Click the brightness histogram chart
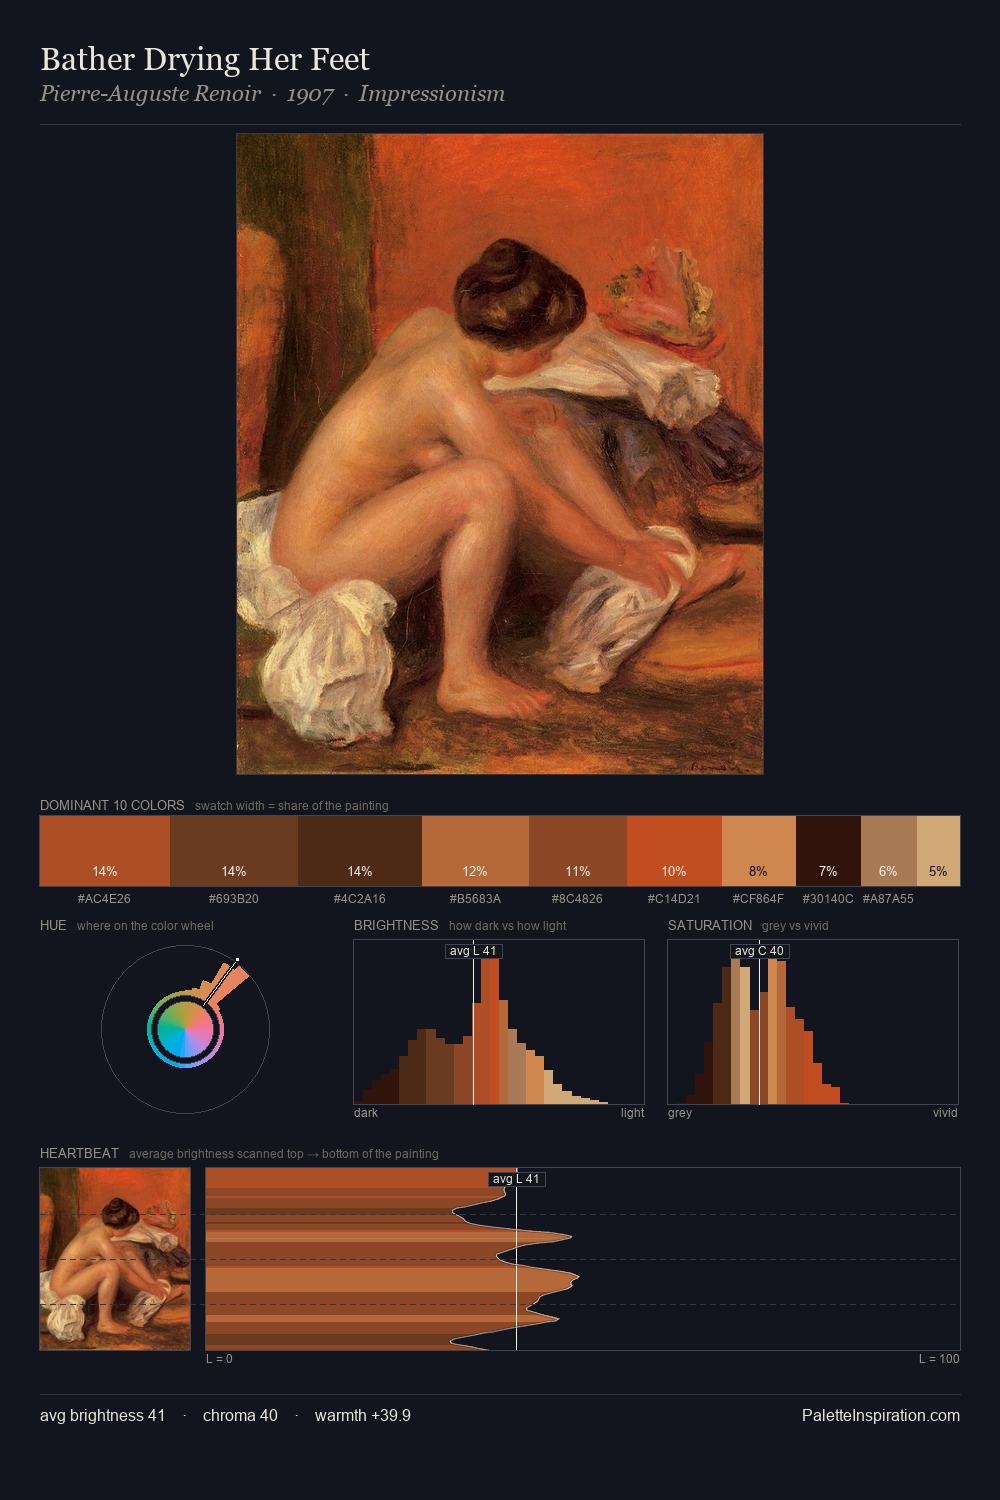 click(x=499, y=1022)
